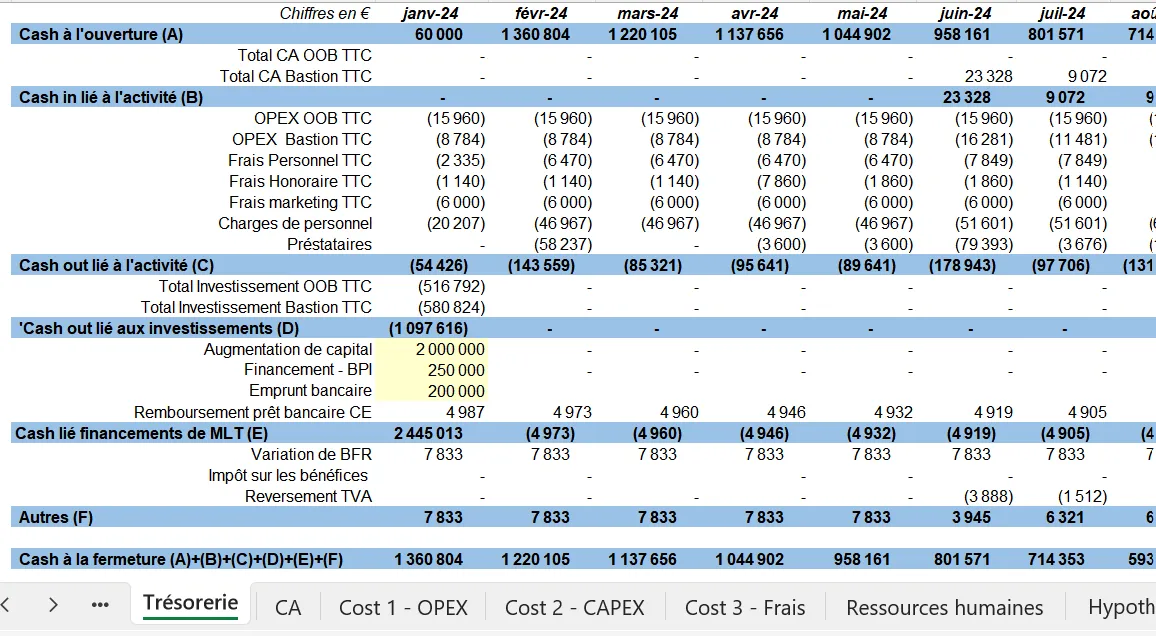Open the Cost 2 - CAPEX sheet

[x=574, y=607]
